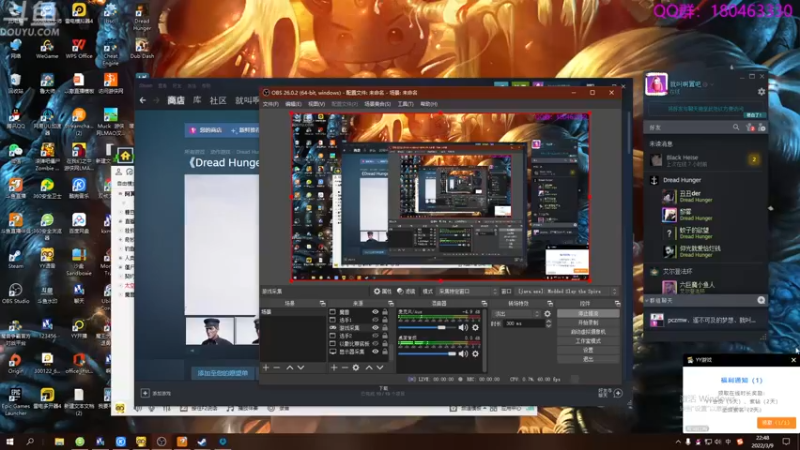
Task: Open 桌面音频 mixer gear settings
Action: point(475,353)
